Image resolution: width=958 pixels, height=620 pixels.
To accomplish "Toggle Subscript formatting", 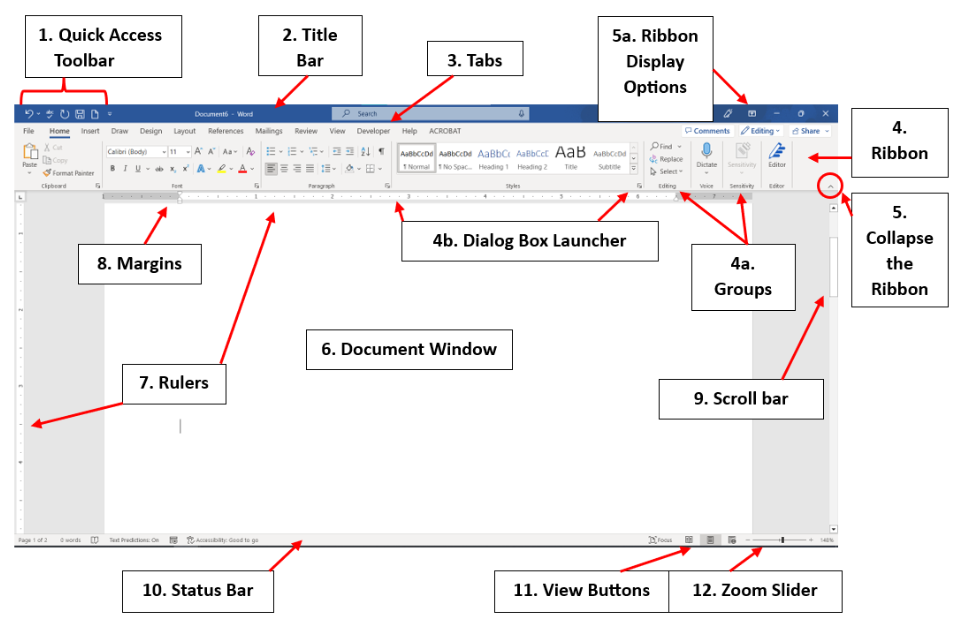I will pyautogui.click(x=173, y=169).
